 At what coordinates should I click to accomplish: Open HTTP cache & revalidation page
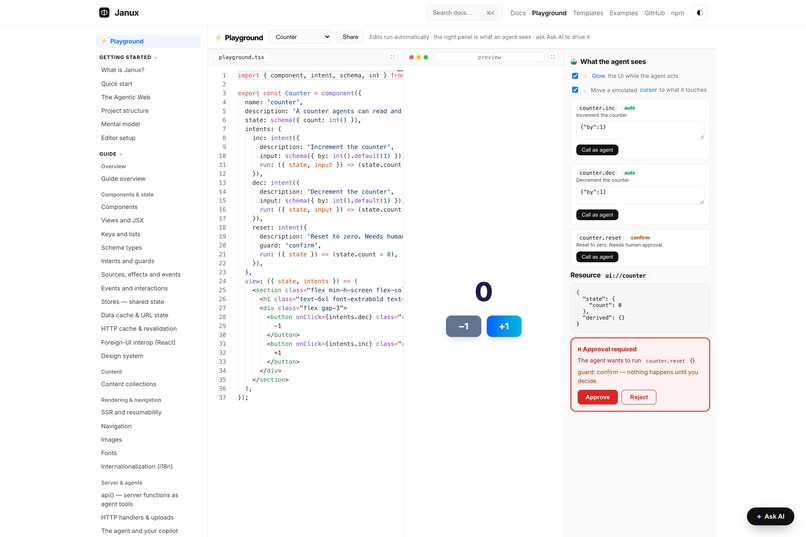(139, 328)
